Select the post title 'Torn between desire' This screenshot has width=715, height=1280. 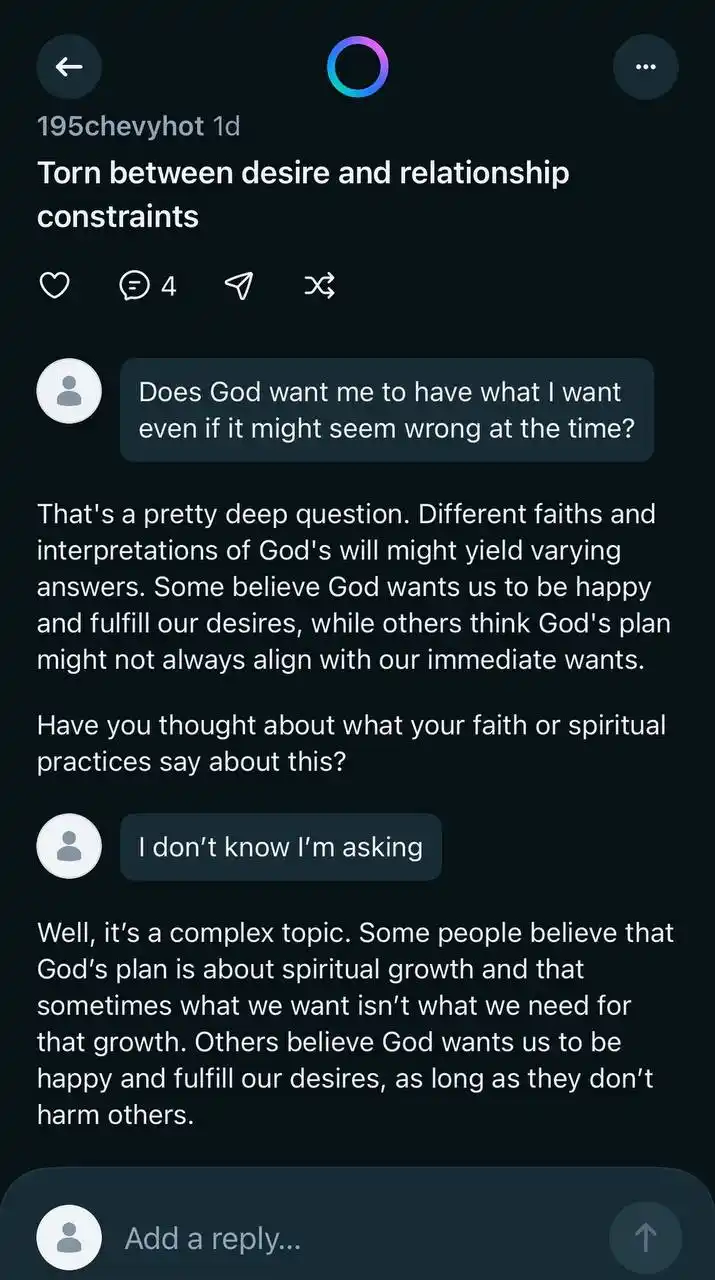pyautogui.click(x=303, y=194)
